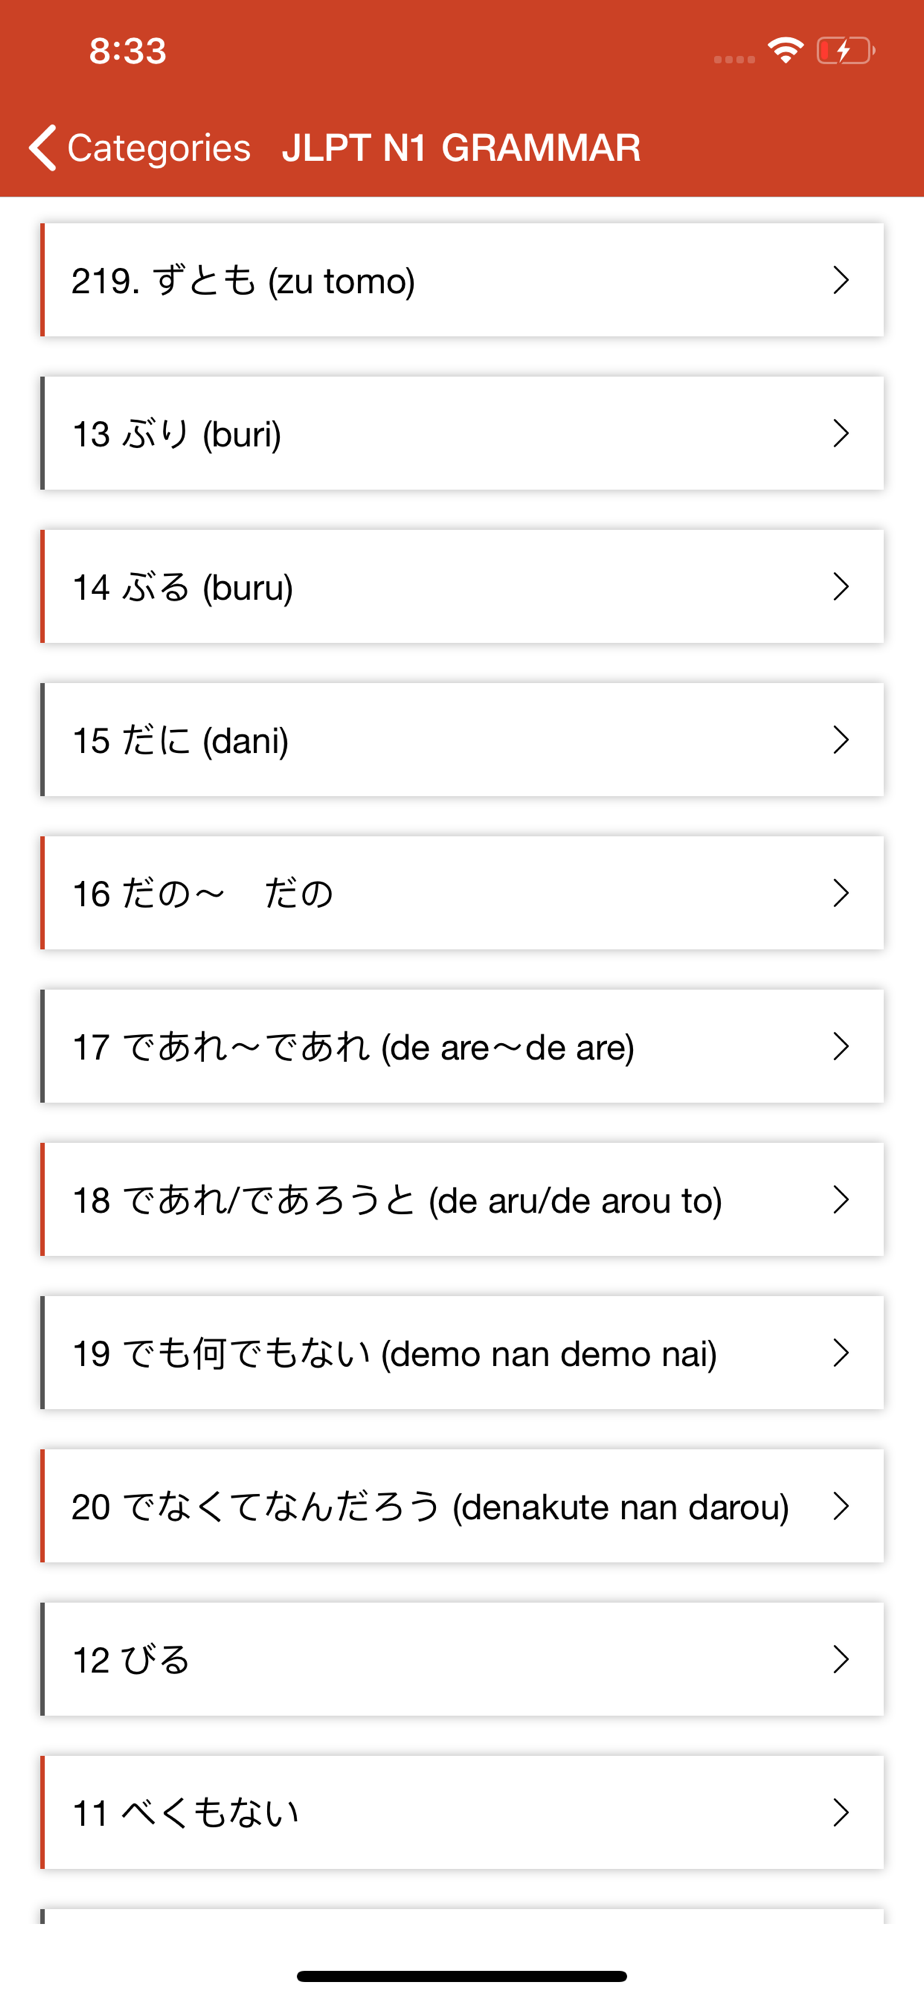Image resolution: width=924 pixels, height=2000 pixels.
Task: Tap the home indicator bar
Action: [x=462, y=1976]
